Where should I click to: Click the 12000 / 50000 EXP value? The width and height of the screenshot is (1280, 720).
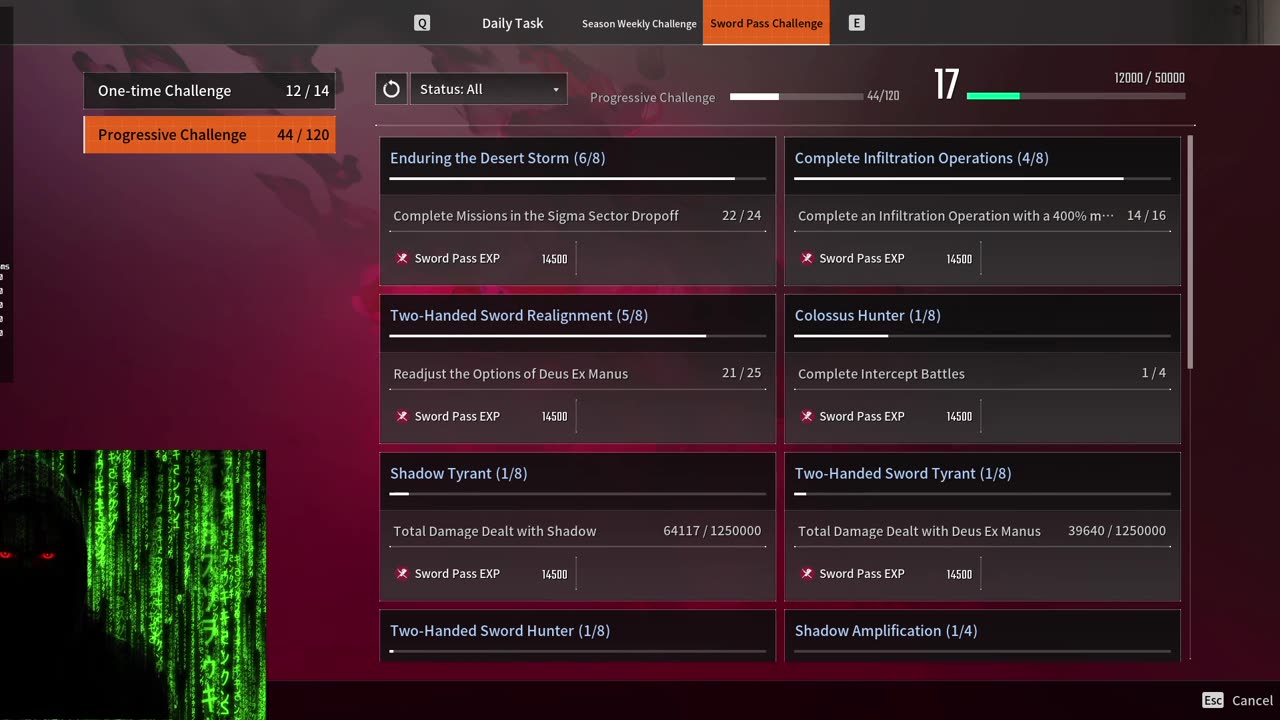coord(1149,78)
